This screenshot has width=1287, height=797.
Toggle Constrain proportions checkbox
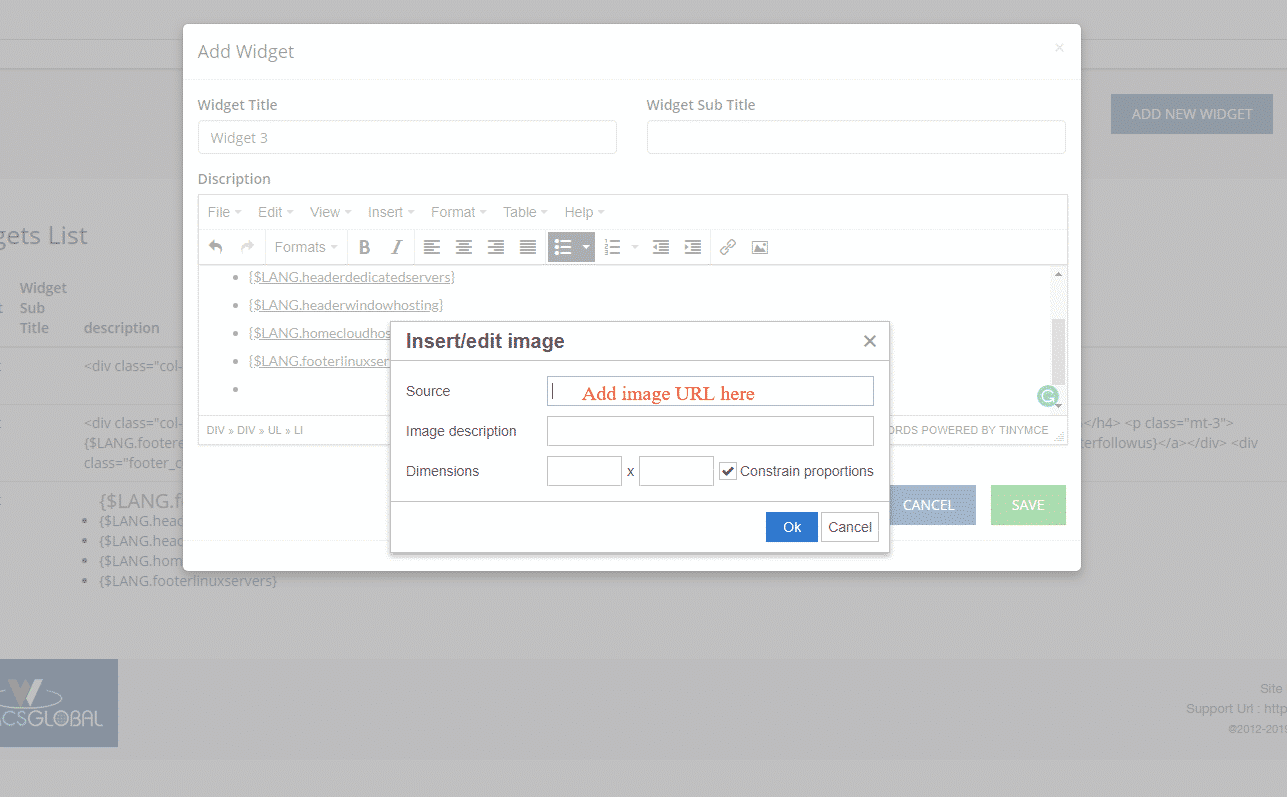[728, 471]
